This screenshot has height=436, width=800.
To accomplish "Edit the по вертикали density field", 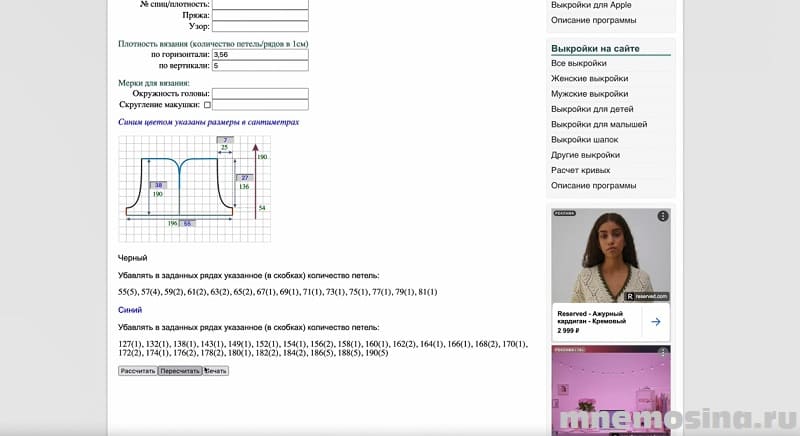I will tap(260, 66).
